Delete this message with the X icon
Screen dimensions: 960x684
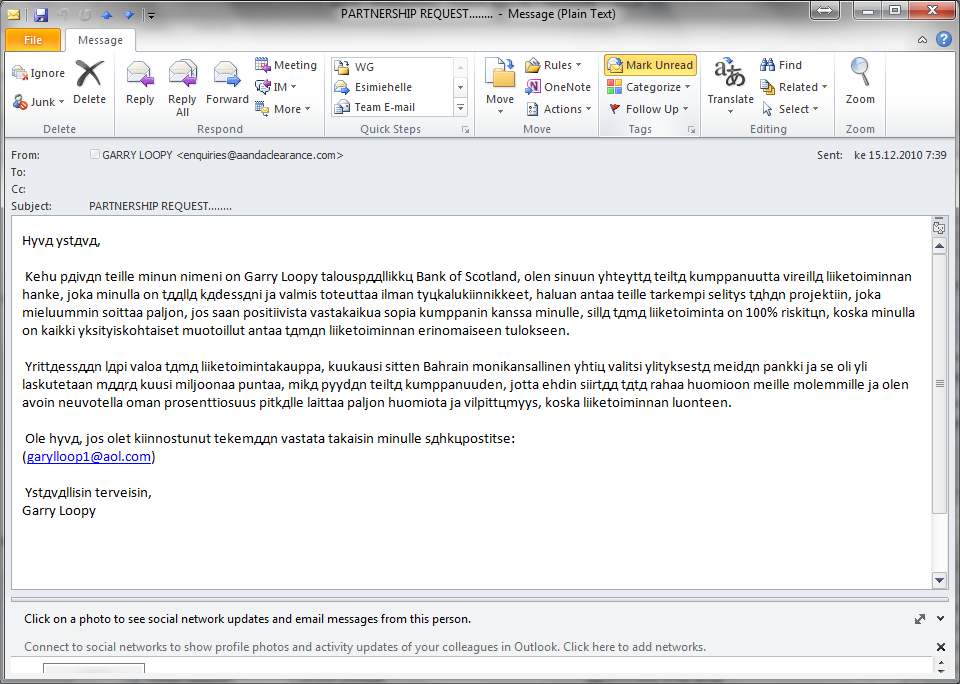tap(89, 83)
